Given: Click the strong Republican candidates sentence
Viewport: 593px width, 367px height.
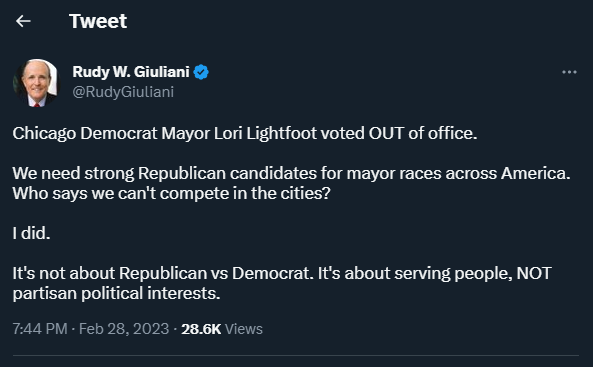Looking at the screenshot, I should coord(291,173).
